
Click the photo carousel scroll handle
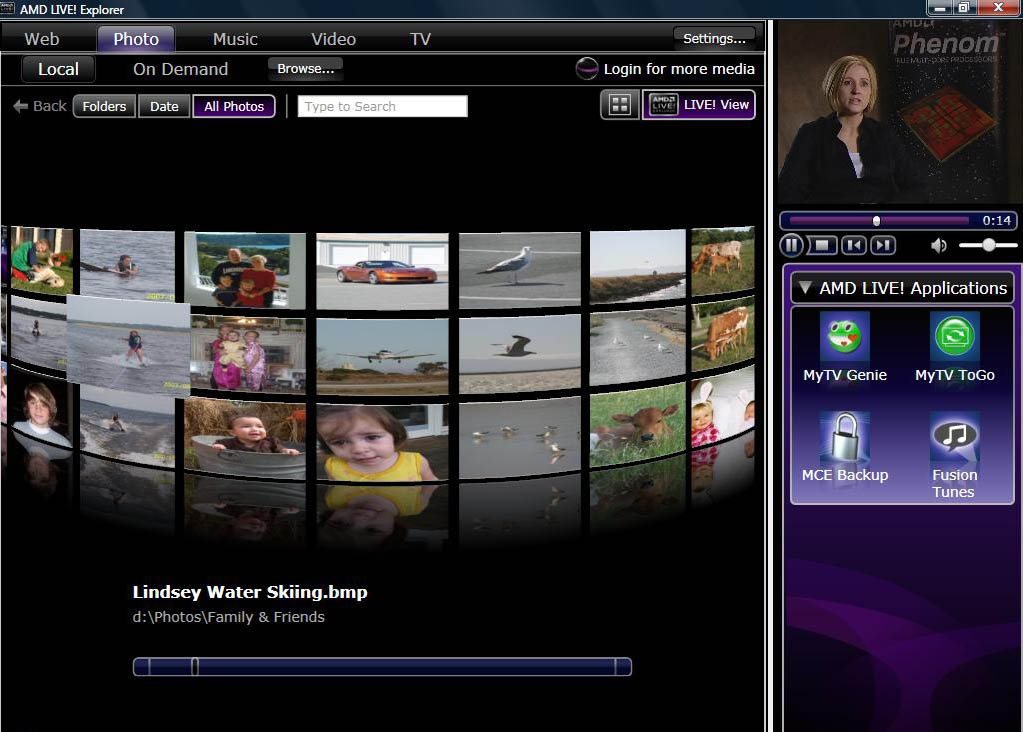pos(194,666)
